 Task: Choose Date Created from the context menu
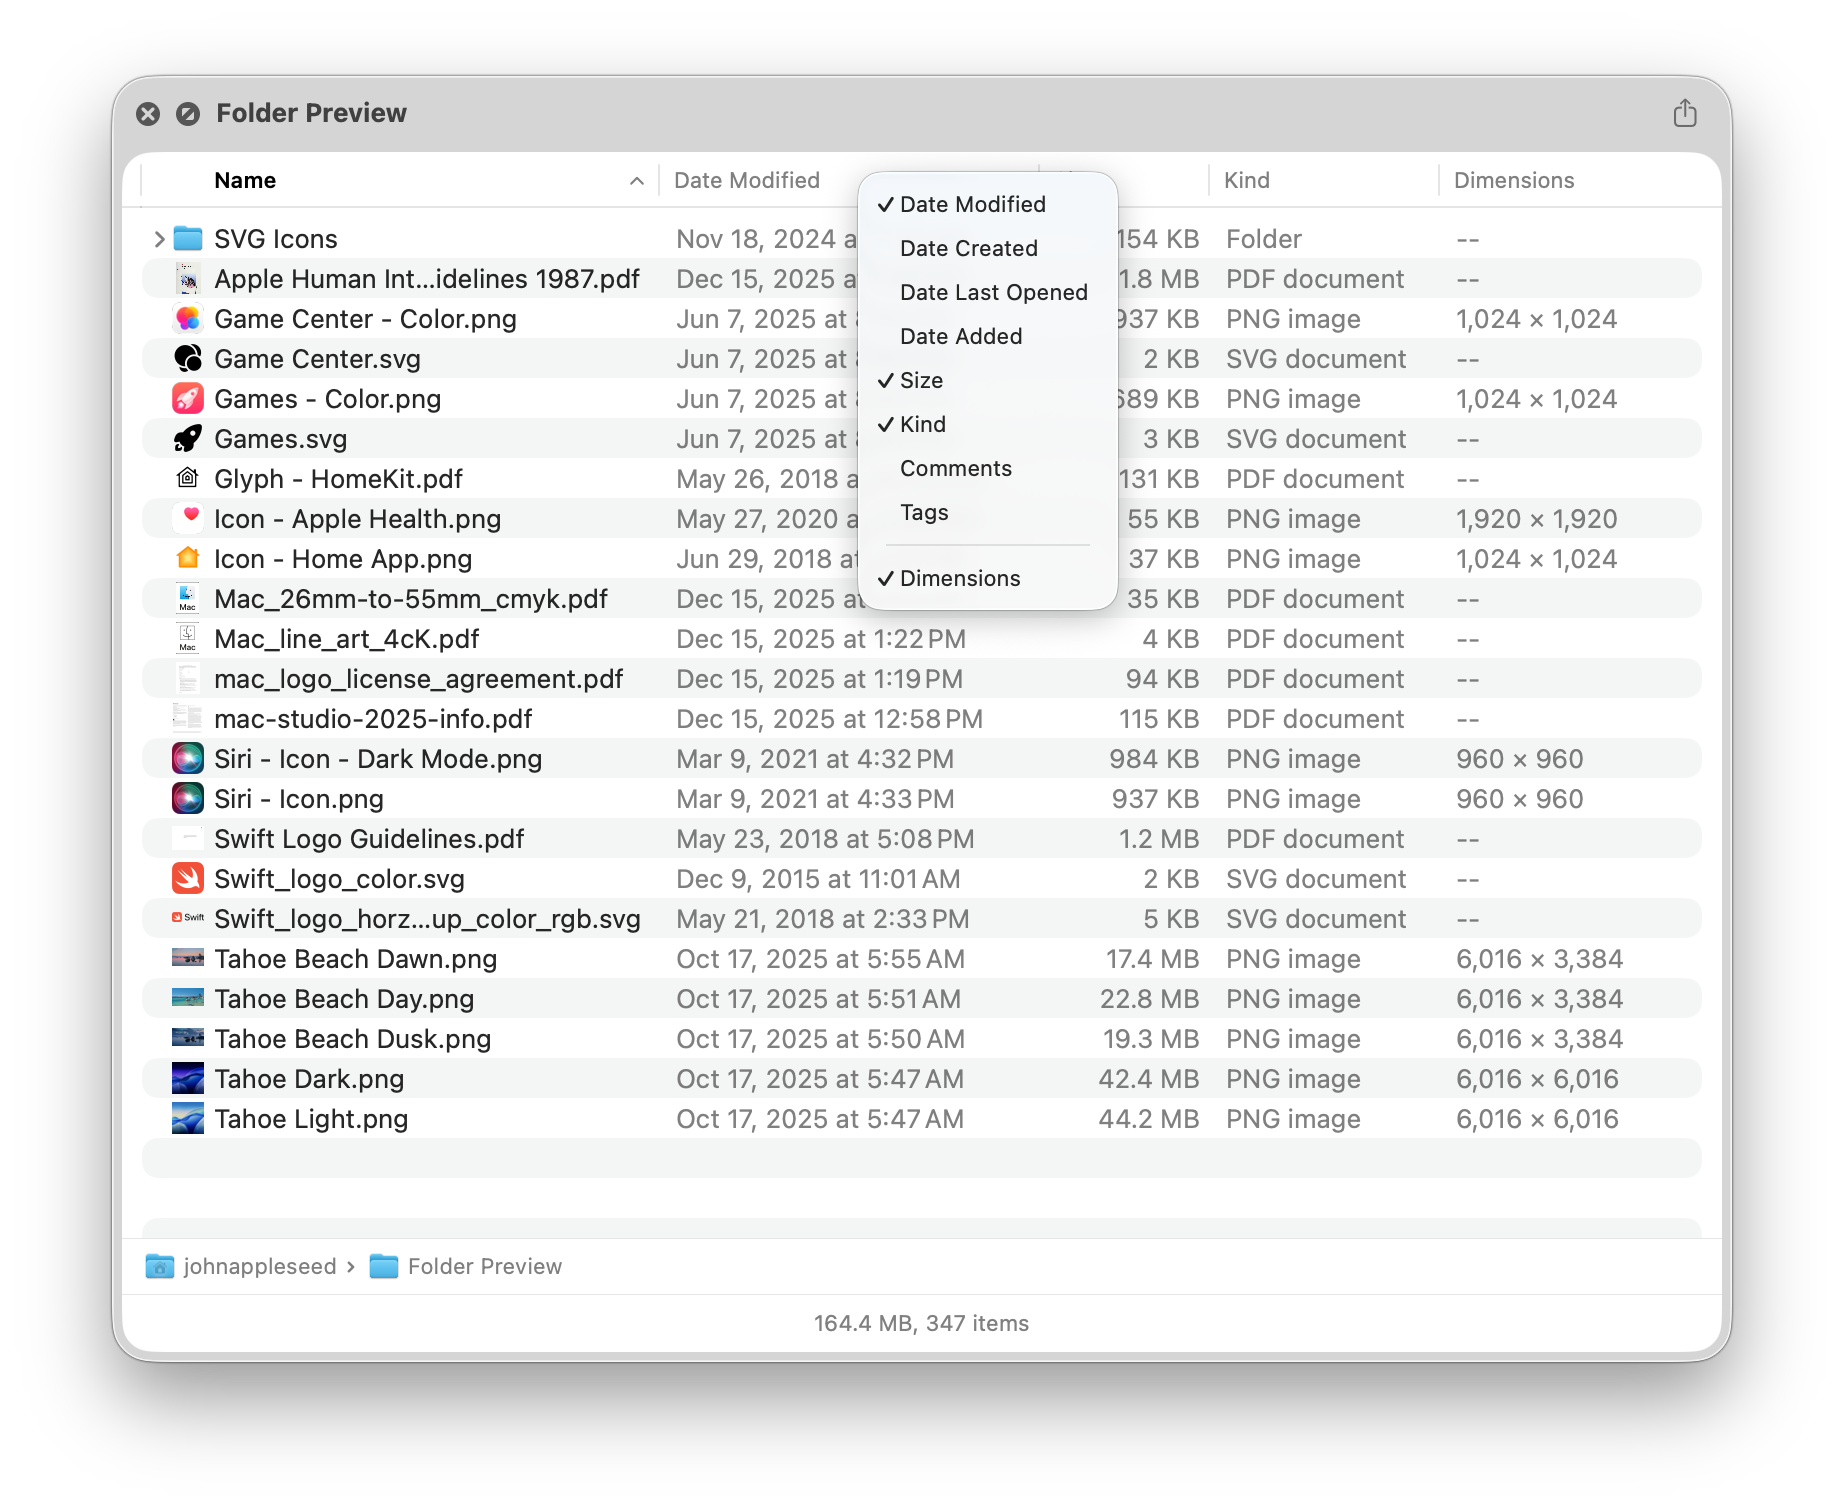coord(968,248)
